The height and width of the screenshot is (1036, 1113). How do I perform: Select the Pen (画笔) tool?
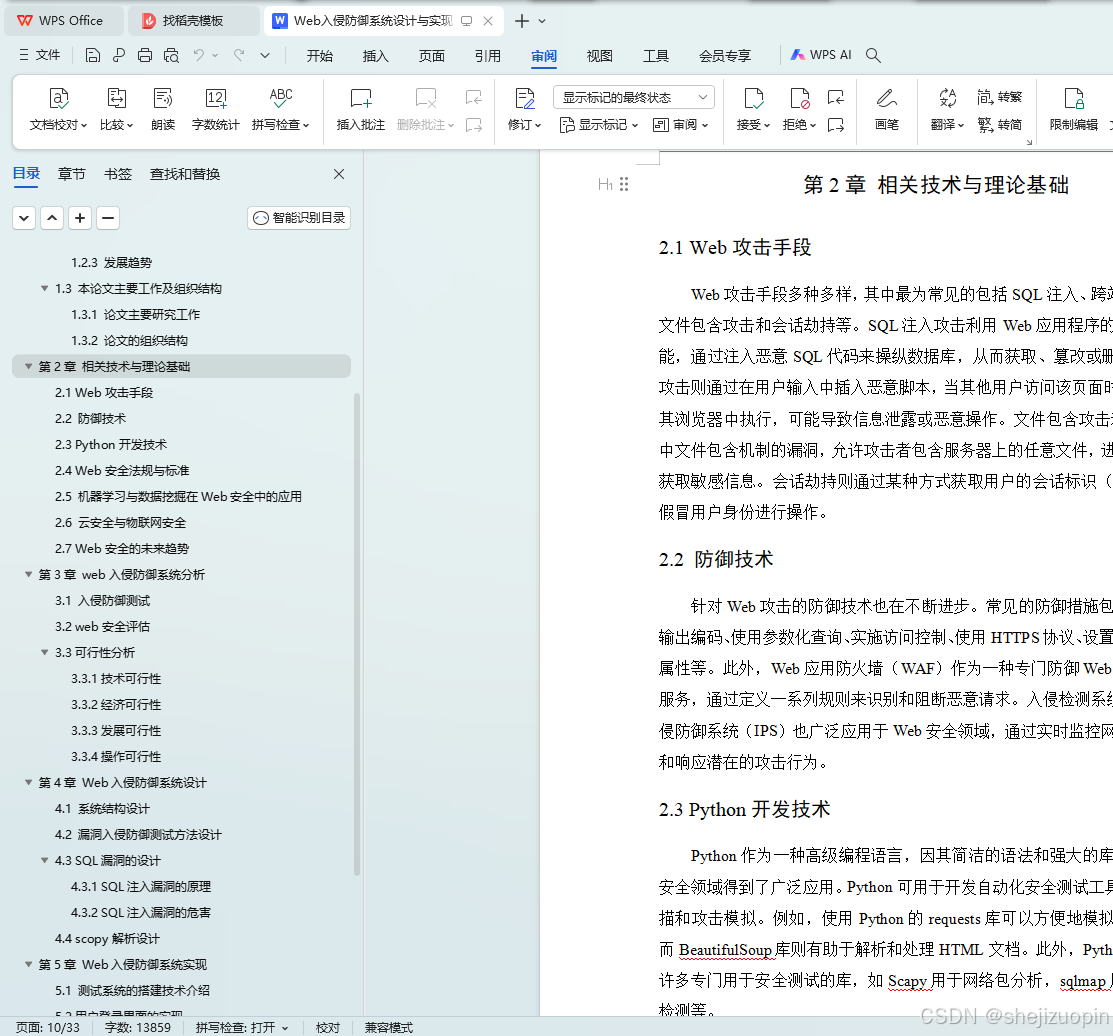click(887, 109)
